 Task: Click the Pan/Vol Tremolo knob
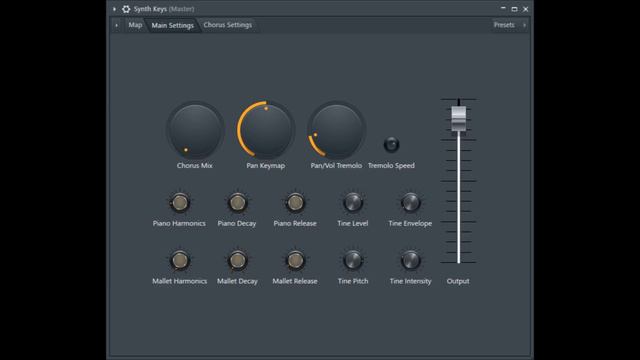coord(336,130)
